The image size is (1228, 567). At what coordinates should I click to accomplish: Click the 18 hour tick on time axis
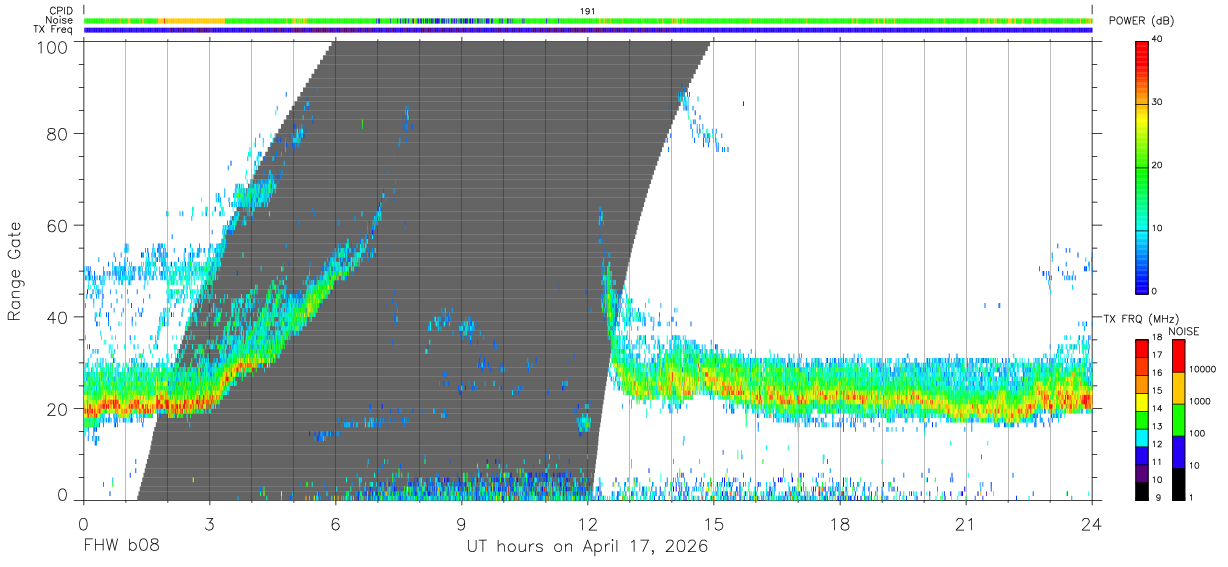tap(839, 524)
